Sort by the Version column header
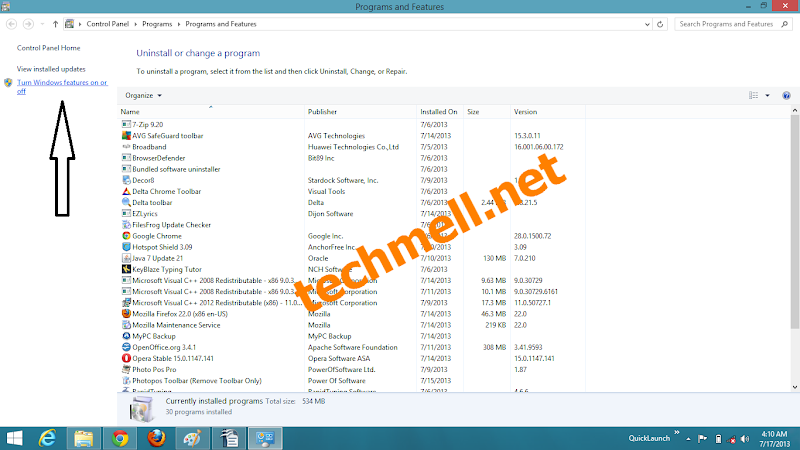The height and width of the screenshot is (450, 800). click(x=547, y=111)
